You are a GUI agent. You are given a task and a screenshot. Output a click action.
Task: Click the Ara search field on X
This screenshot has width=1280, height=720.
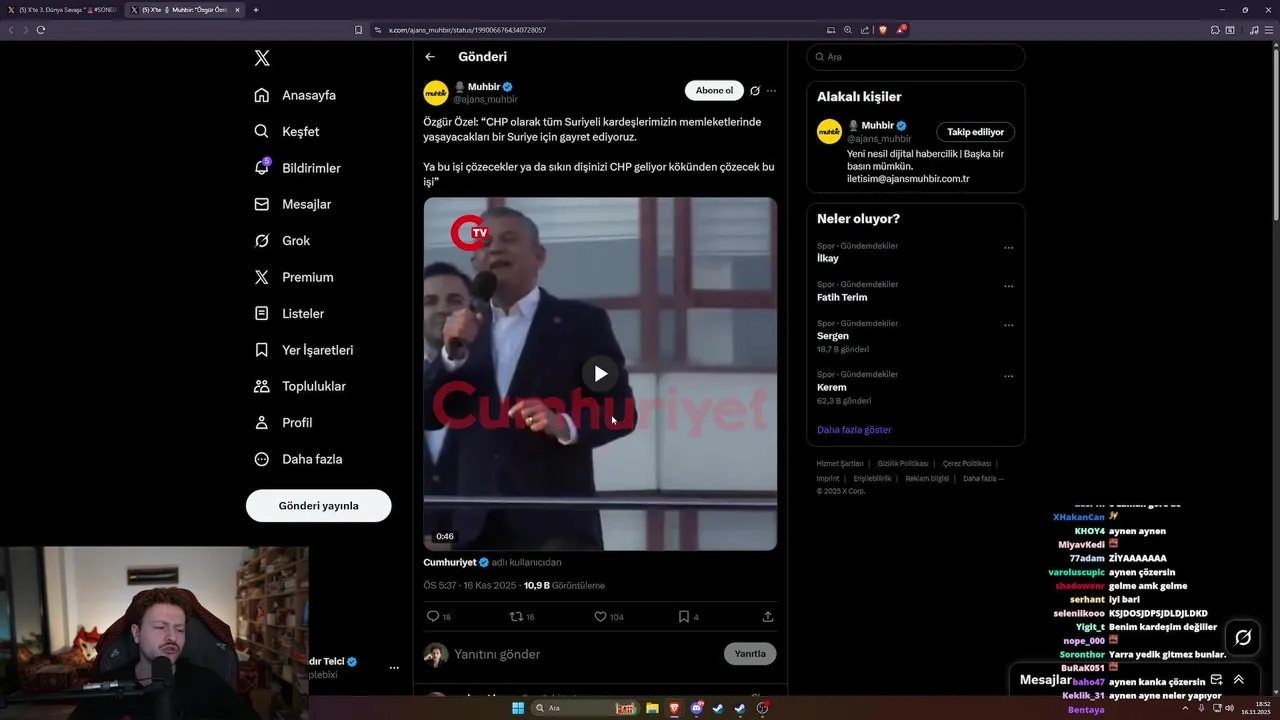pyautogui.click(x=915, y=57)
